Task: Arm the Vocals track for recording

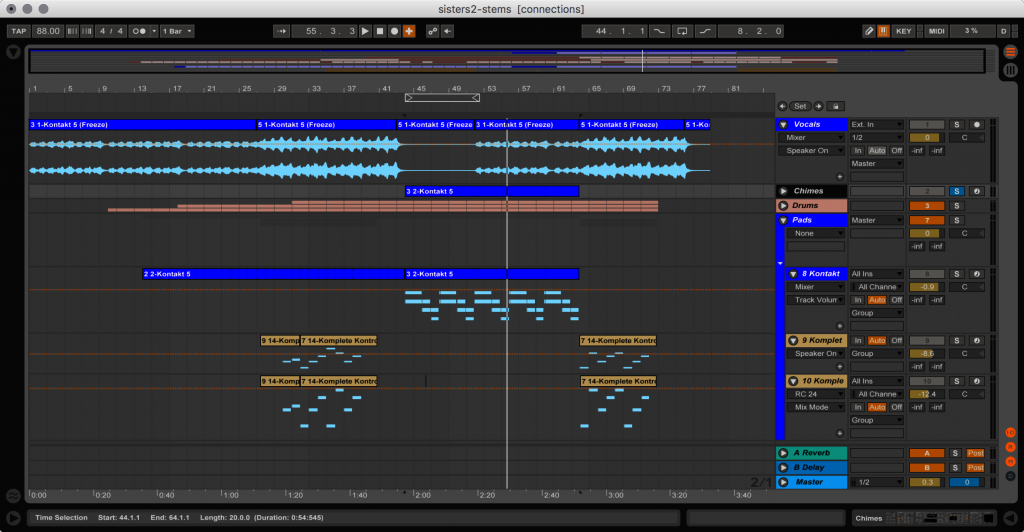Action: (x=977, y=125)
